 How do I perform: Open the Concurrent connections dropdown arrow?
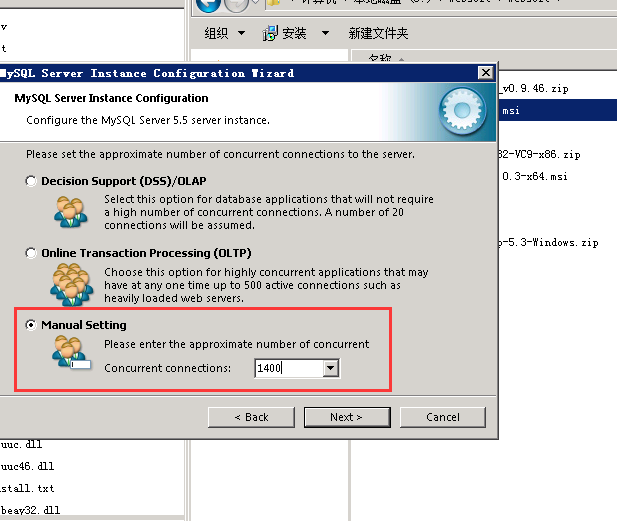[331, 369]
